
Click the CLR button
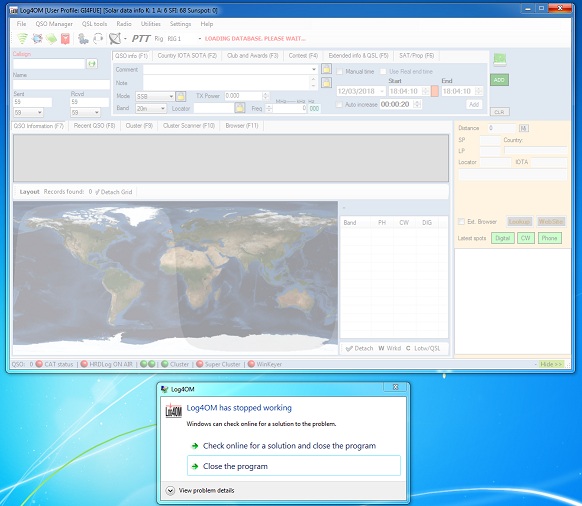tap(500, 112)
